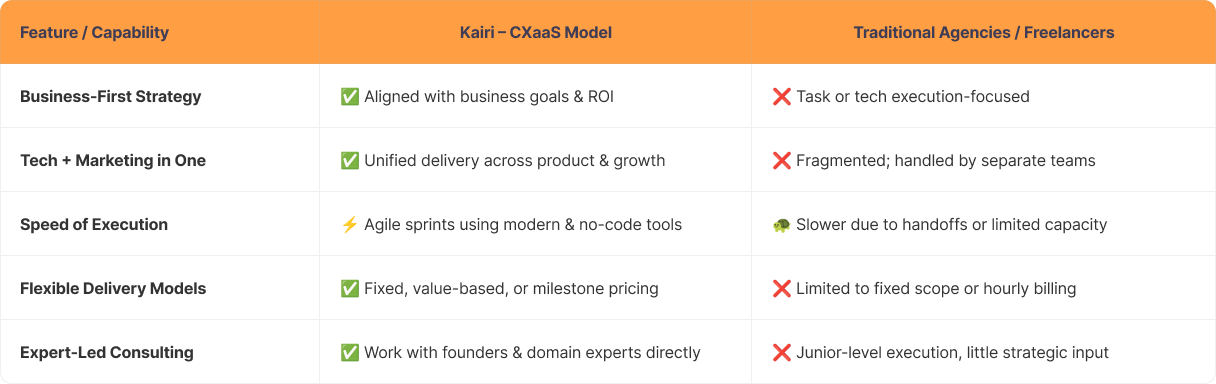
Task: Click lightning bolt icon before Agile sprints
Action: [x=349, y=225]
